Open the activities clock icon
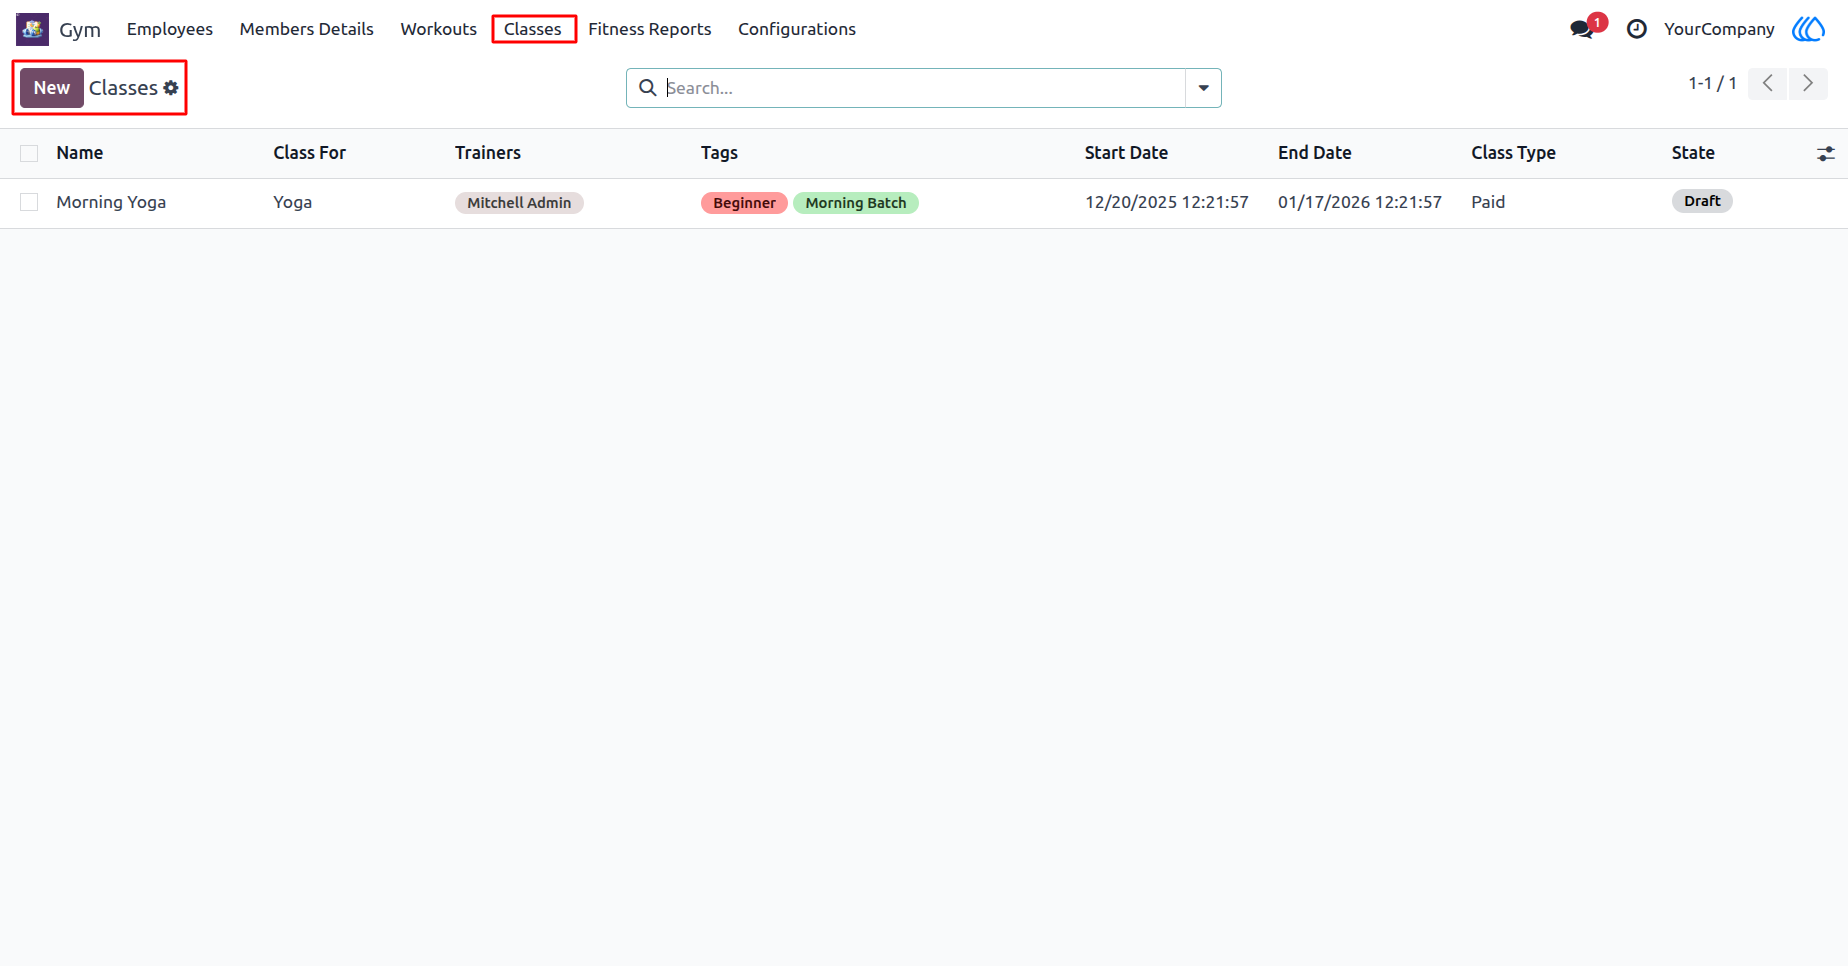 click(1636, 29)
